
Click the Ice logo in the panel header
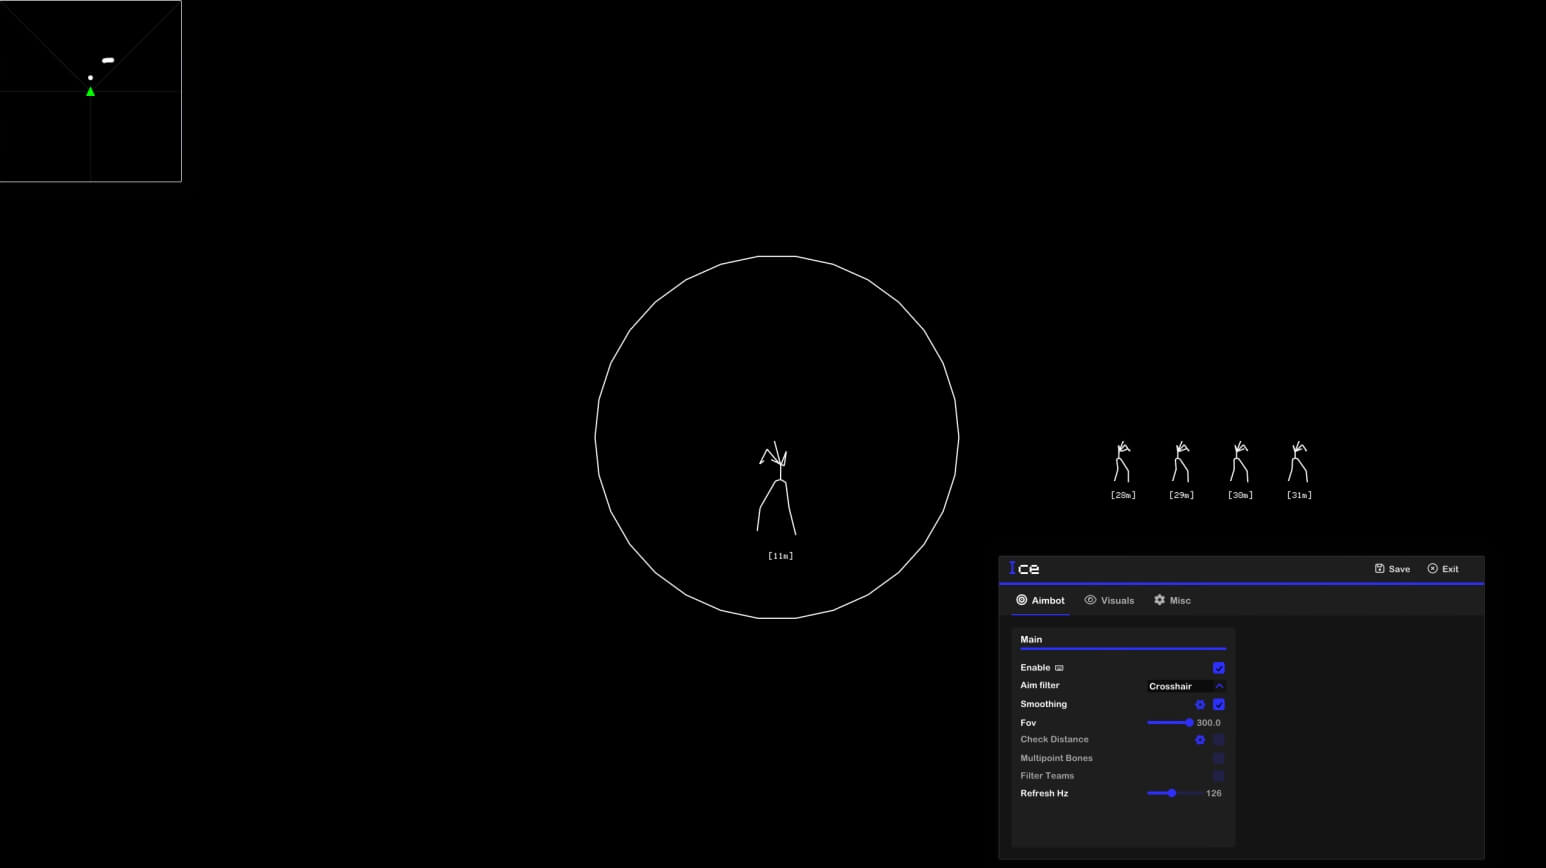coord(1024,569)
